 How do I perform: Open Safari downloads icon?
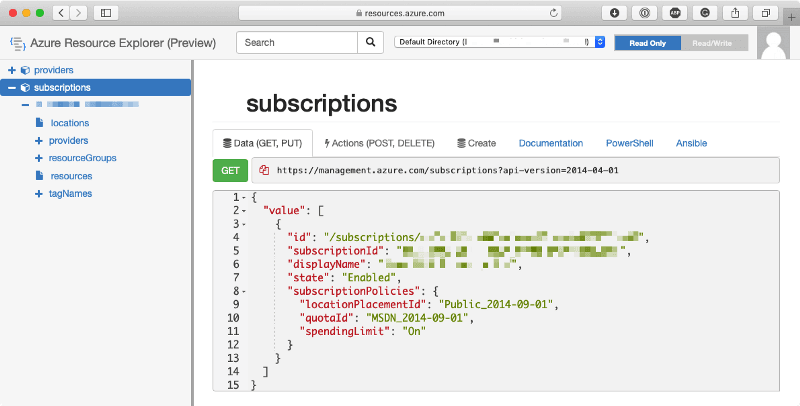(x=614, y=13)
